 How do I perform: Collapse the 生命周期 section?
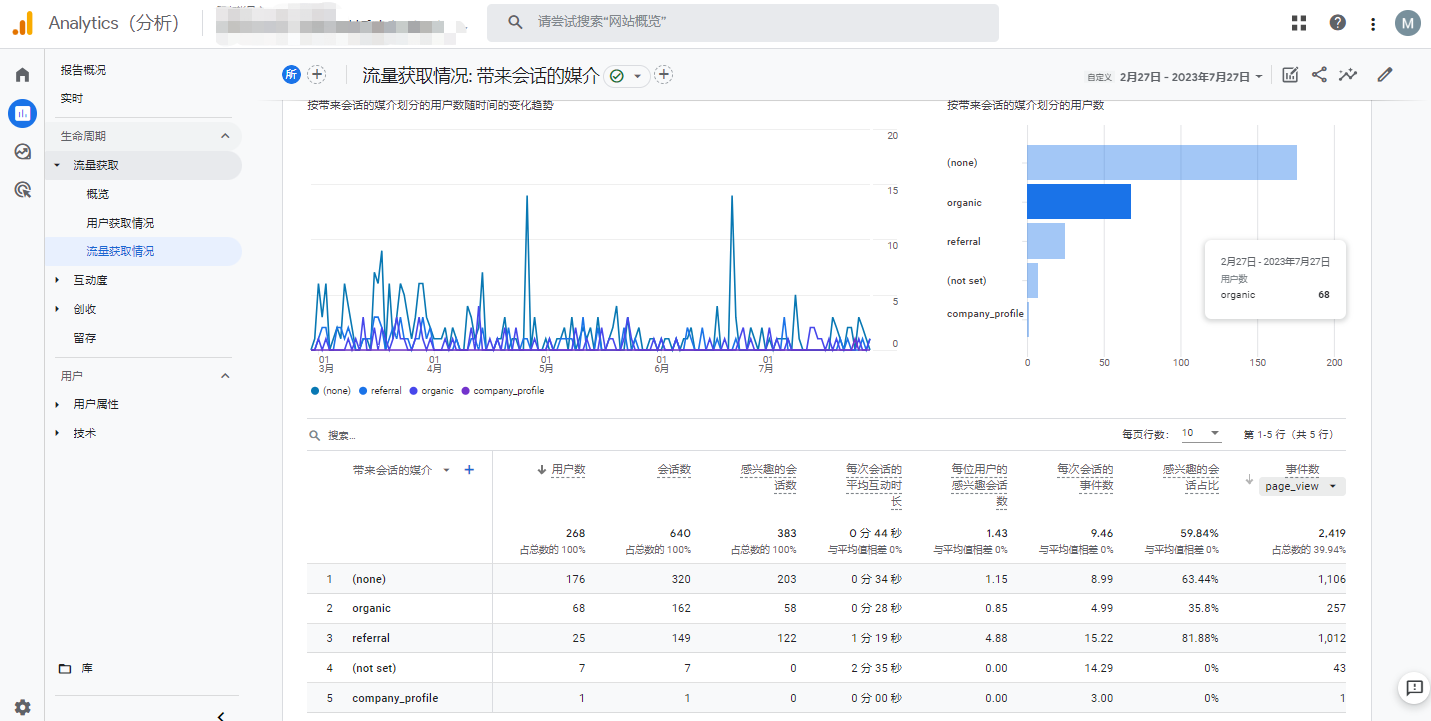[x=225, y=136]
